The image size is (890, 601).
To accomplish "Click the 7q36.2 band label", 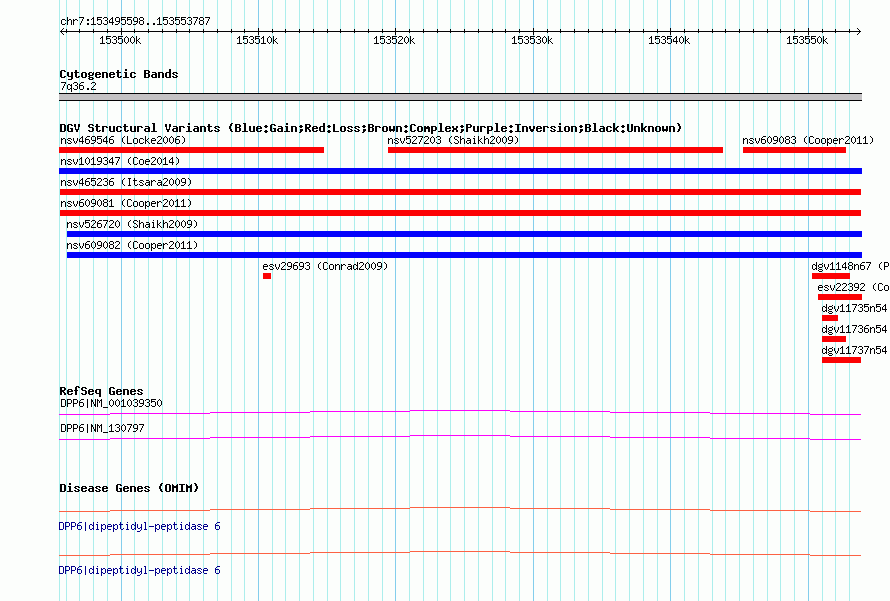I will coord(78,86).
